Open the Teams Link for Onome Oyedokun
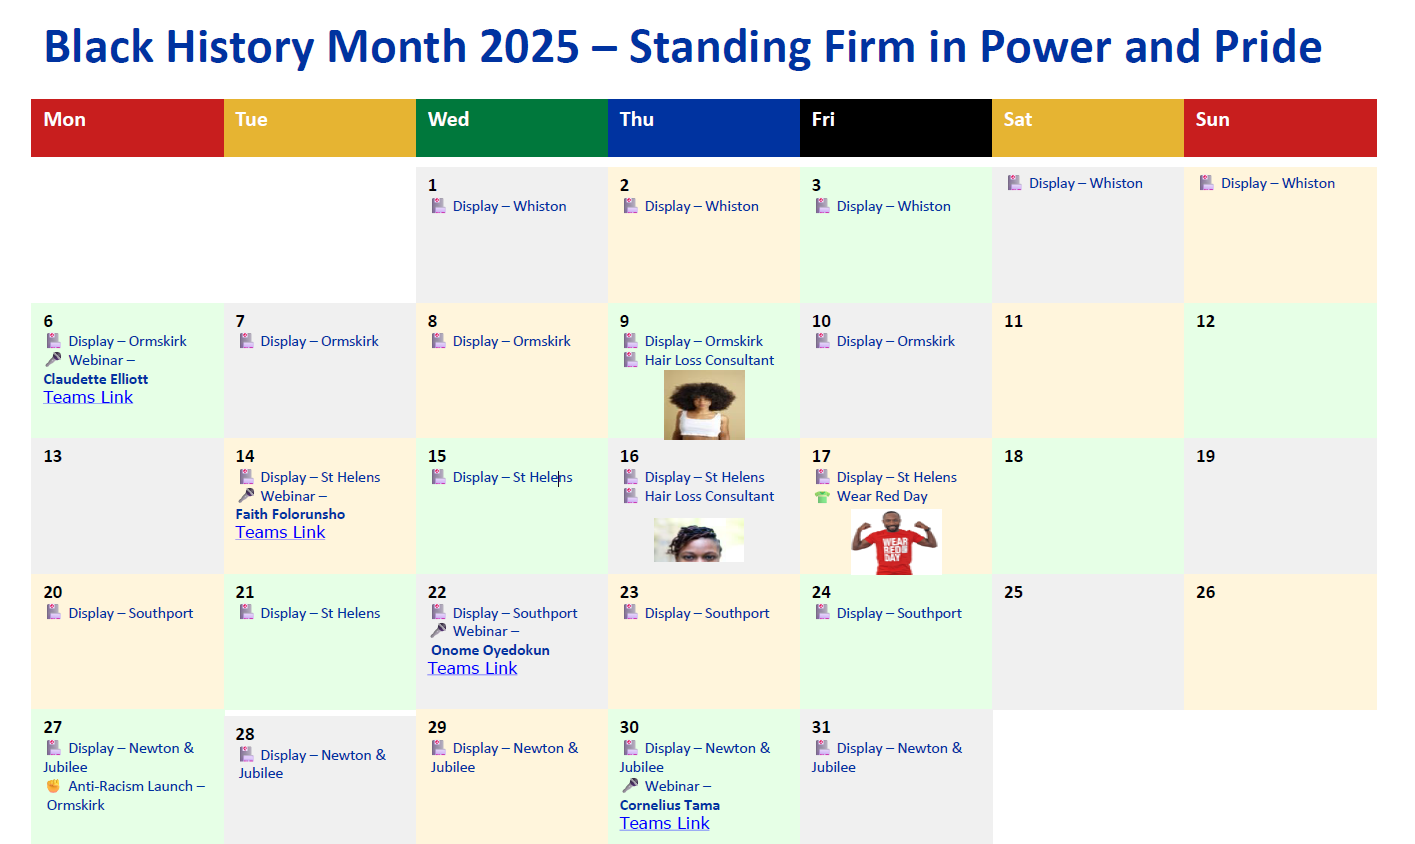This screenshot has height=844, width=1415. pos(472,668)
